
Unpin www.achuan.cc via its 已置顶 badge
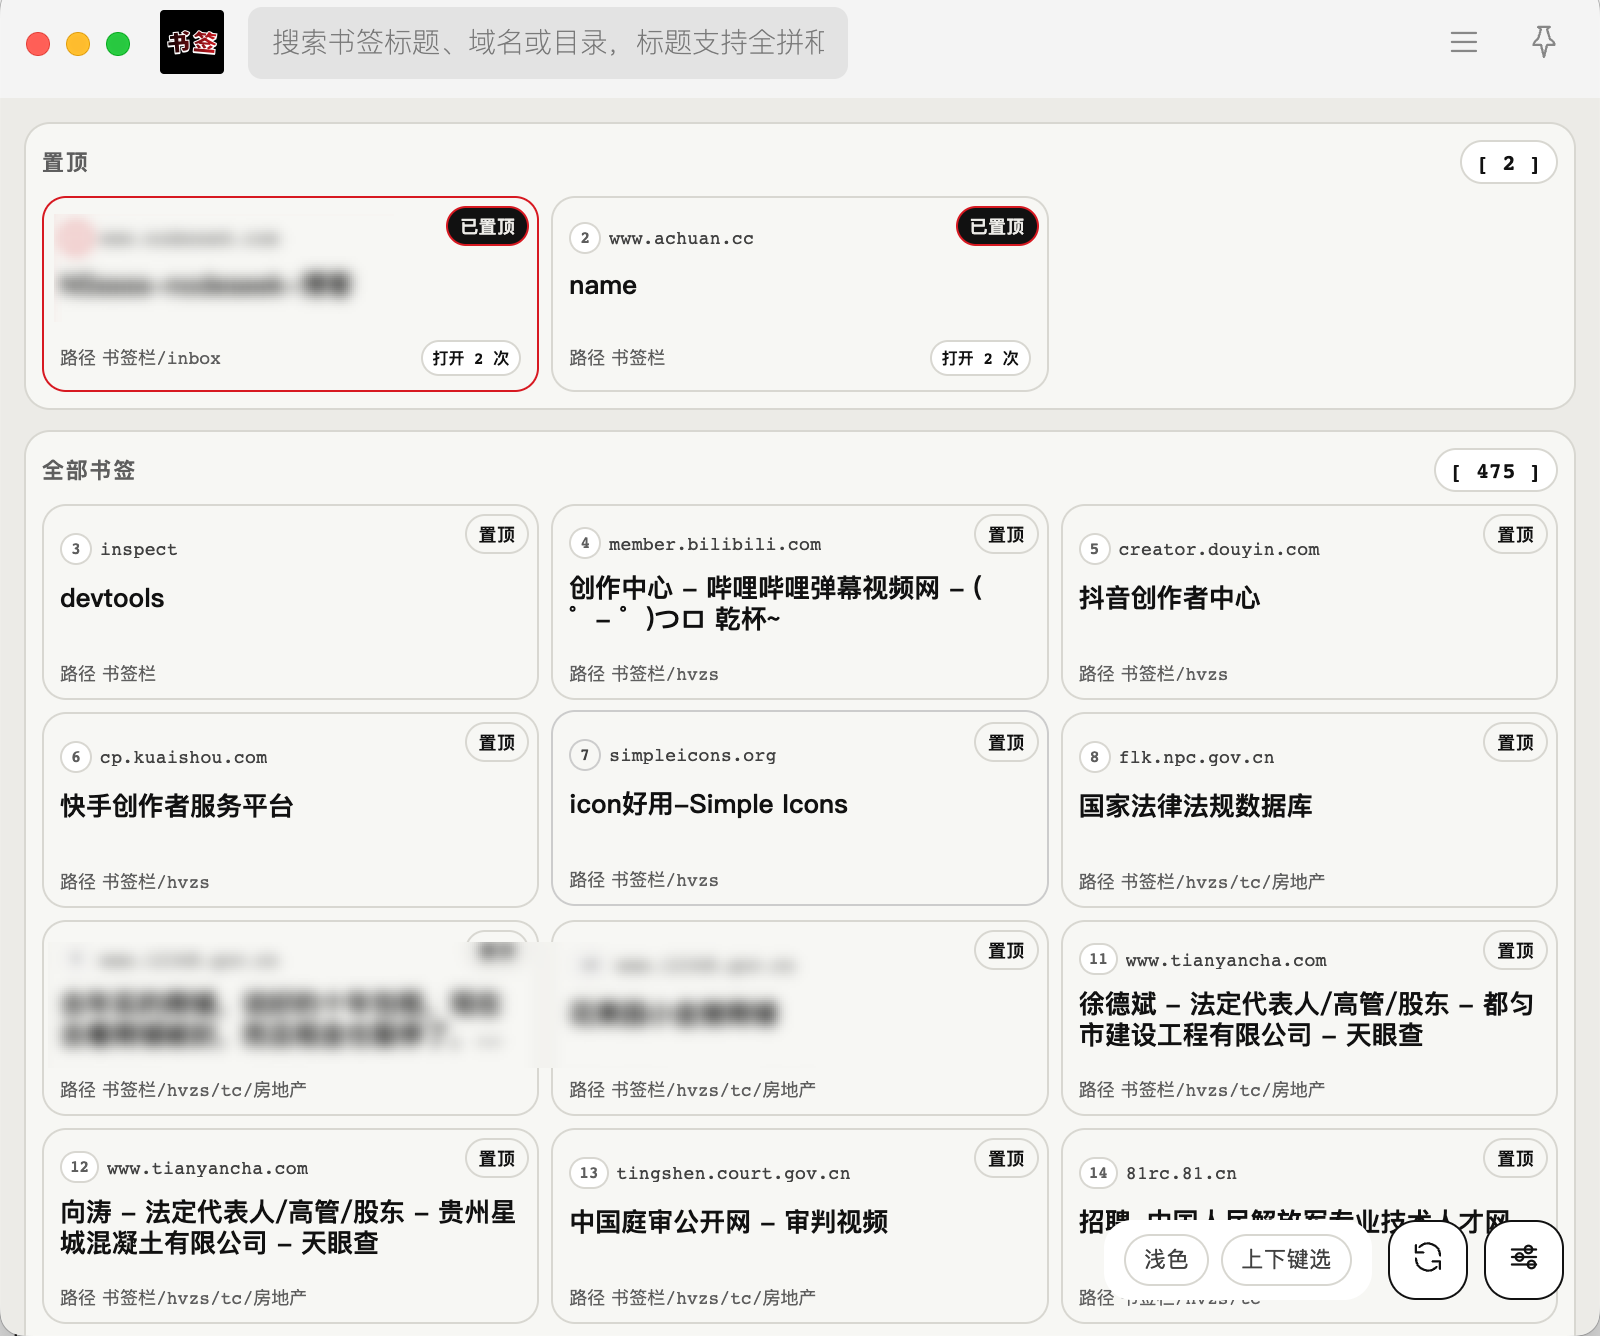tap(997, 227)
